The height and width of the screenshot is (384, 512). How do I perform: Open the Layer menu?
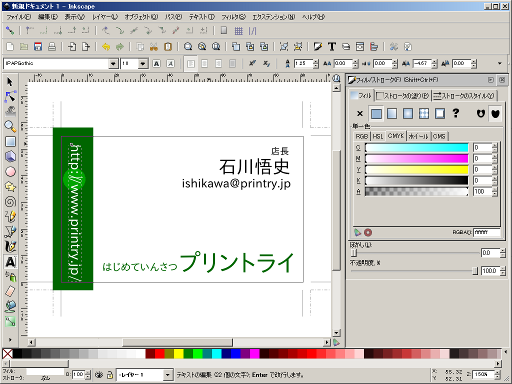[105, 17]
